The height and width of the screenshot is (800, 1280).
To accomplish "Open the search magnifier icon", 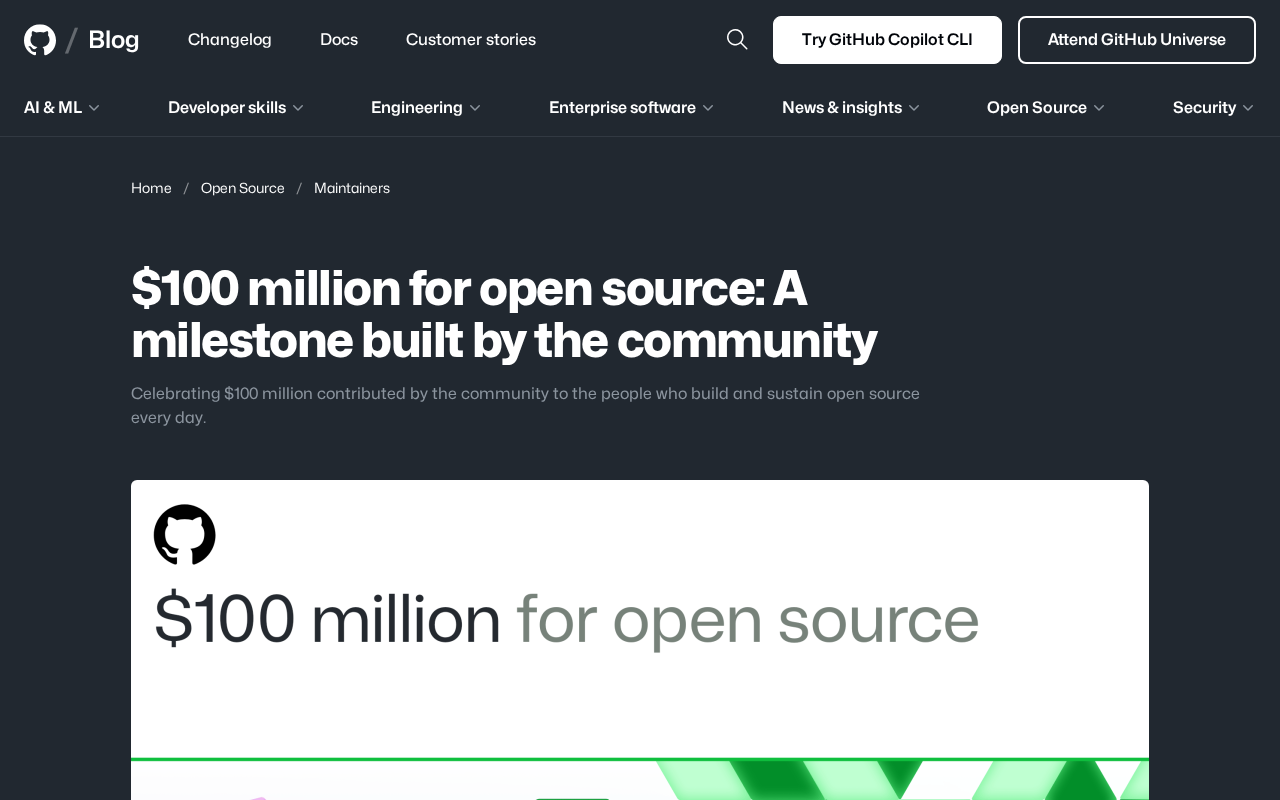I will [737, 40].
